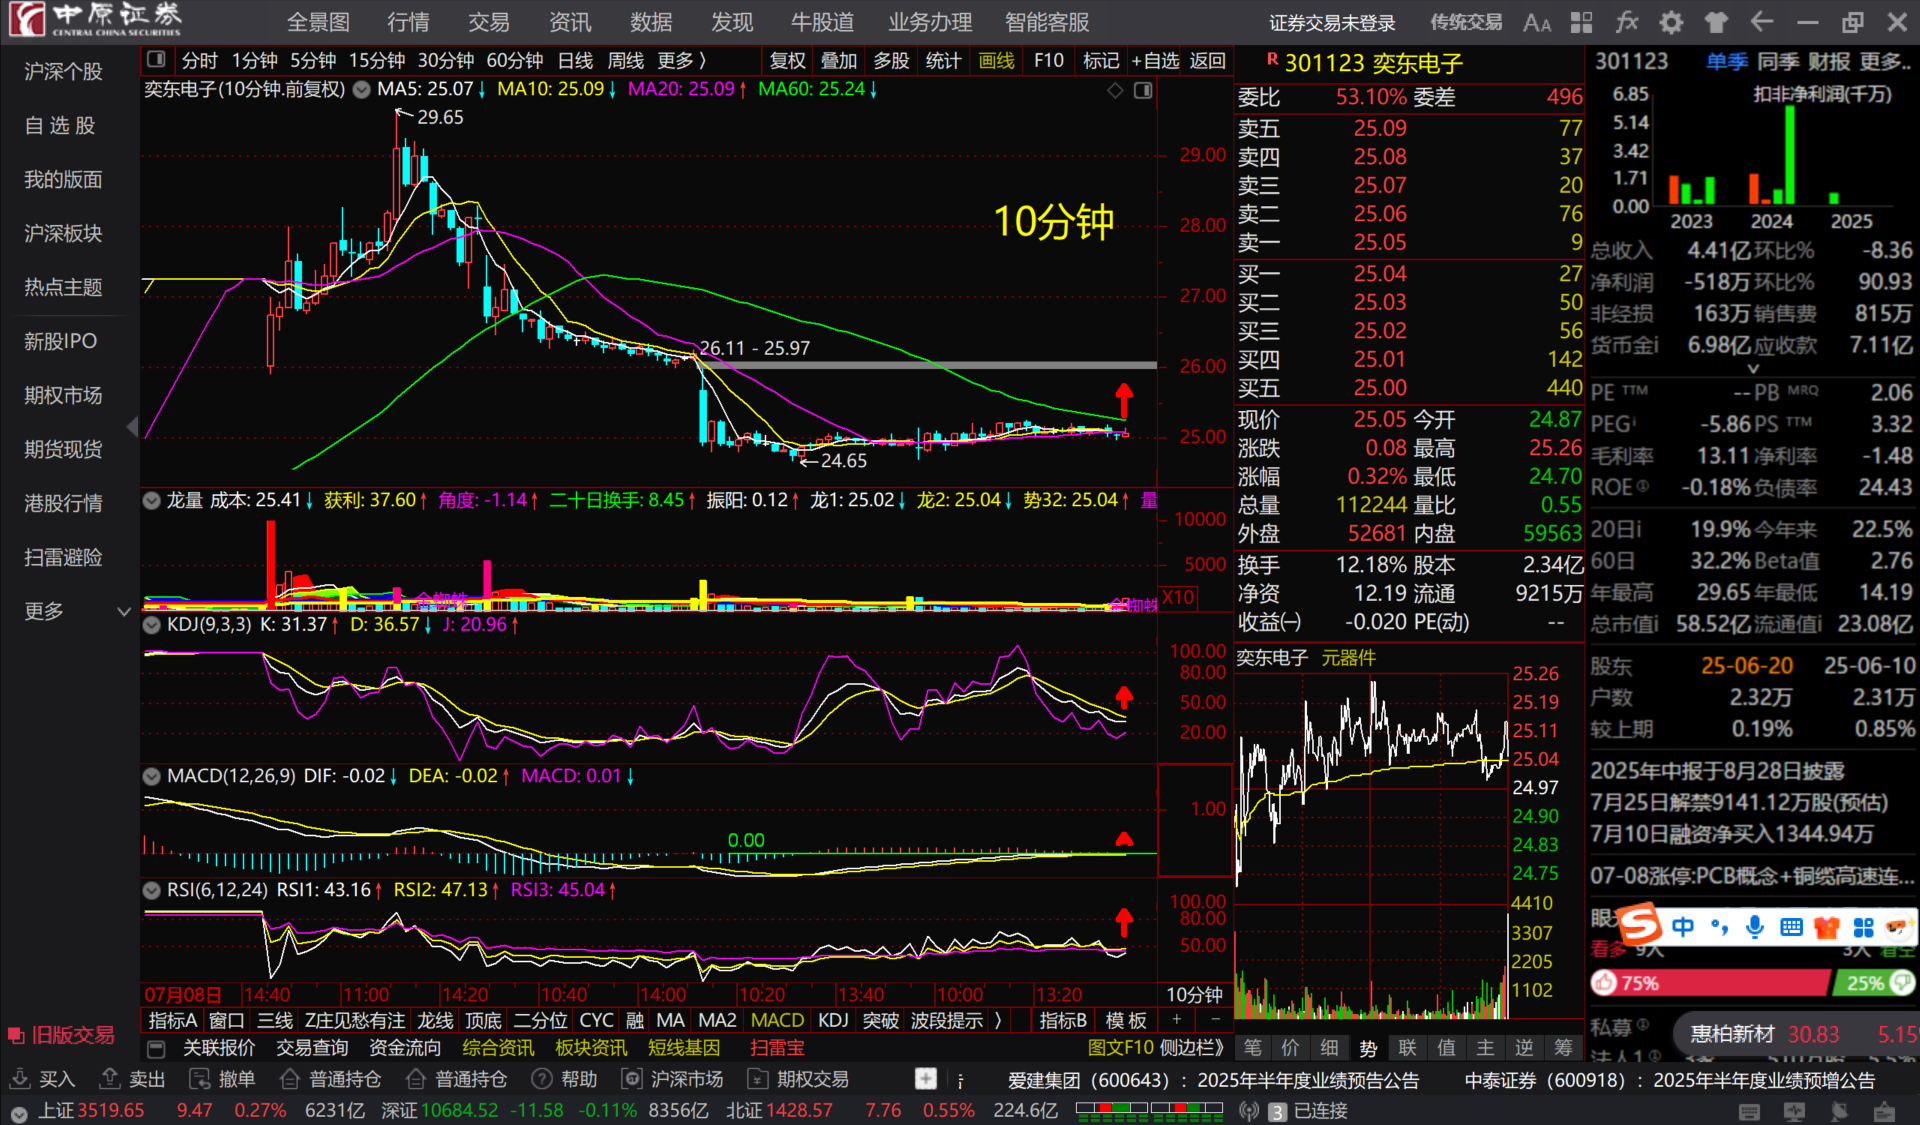Open 新股IPO in the left sidebar
This screenshot has height=1125, width=1920.
[61, 341]
